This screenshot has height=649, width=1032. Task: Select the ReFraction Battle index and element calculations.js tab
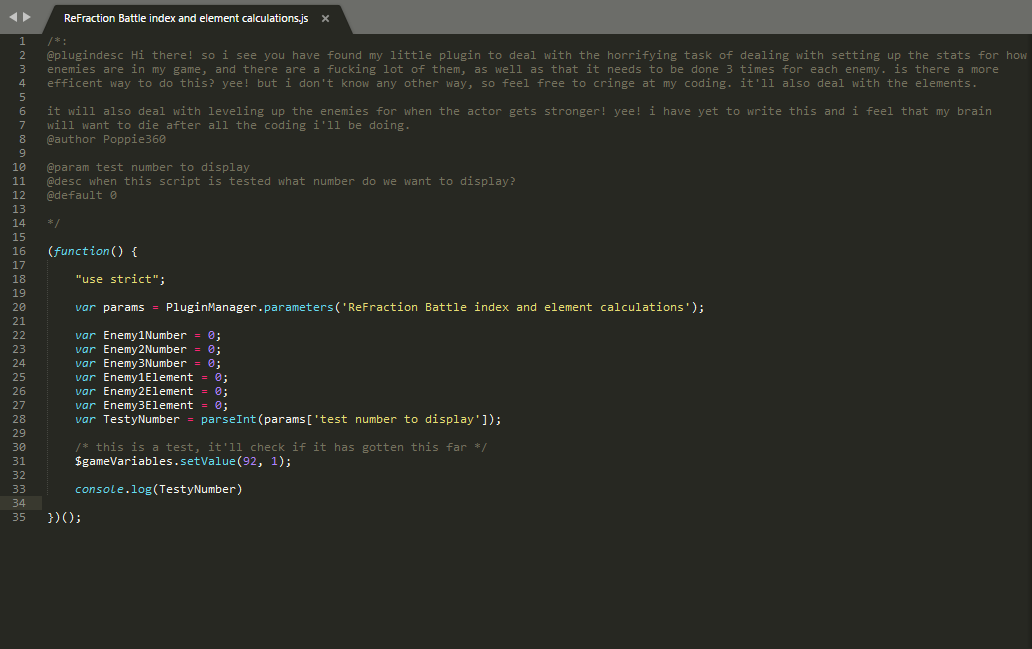pos(186,18)
